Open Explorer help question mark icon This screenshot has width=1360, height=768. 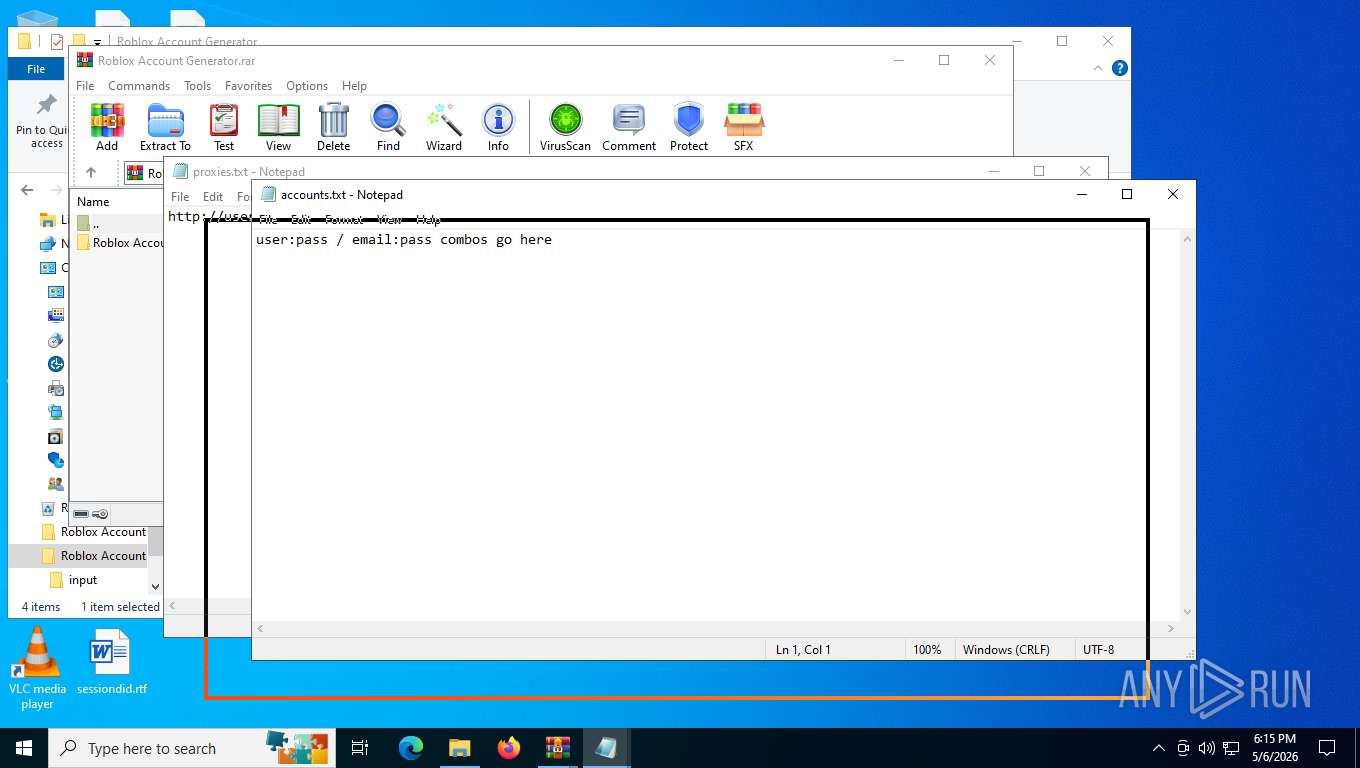(x=1120, y=68)
